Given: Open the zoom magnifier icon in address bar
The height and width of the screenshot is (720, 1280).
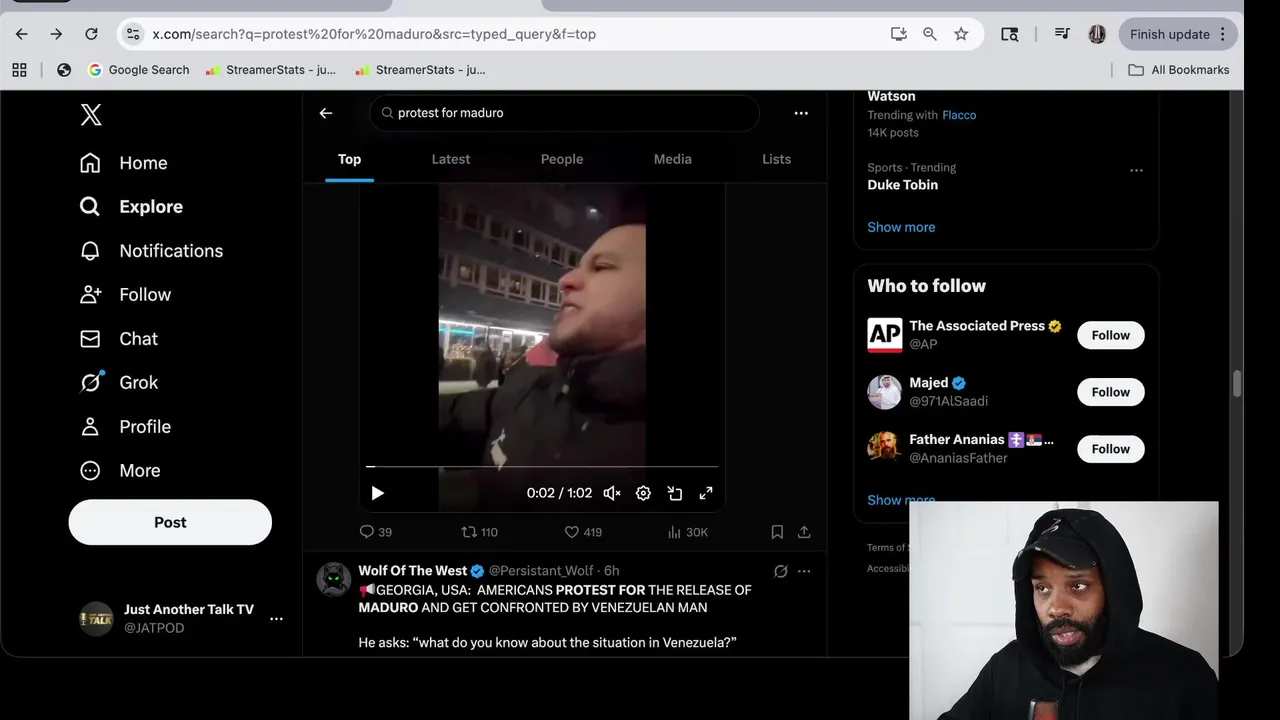Looking at the screenshot, I should pos(930,34).
